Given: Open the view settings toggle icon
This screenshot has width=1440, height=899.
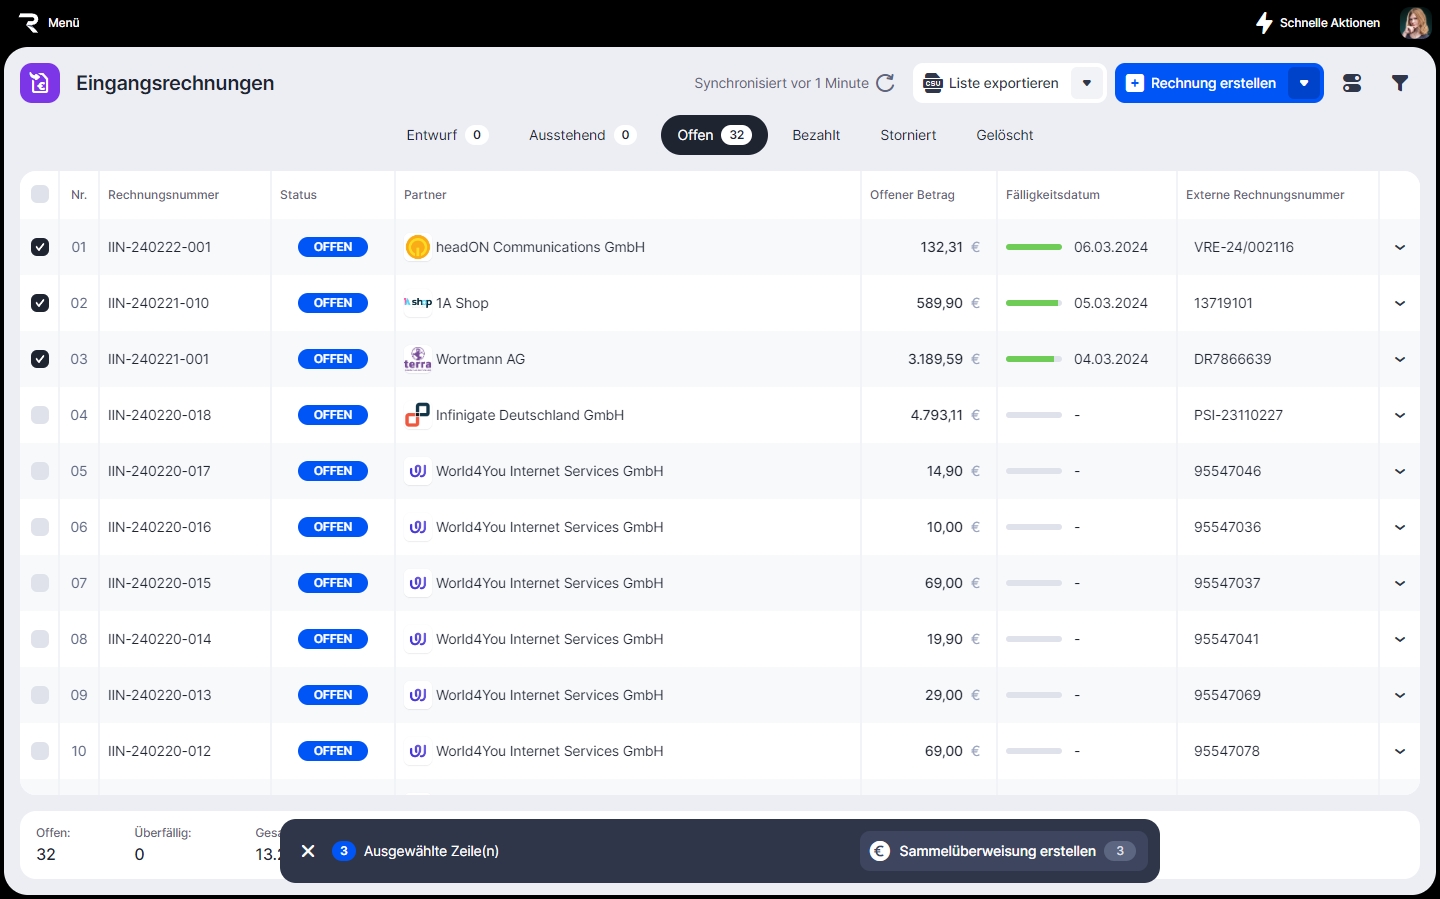Looking at the screenshot, I should pyautogui.click(x=1352, y=83).
